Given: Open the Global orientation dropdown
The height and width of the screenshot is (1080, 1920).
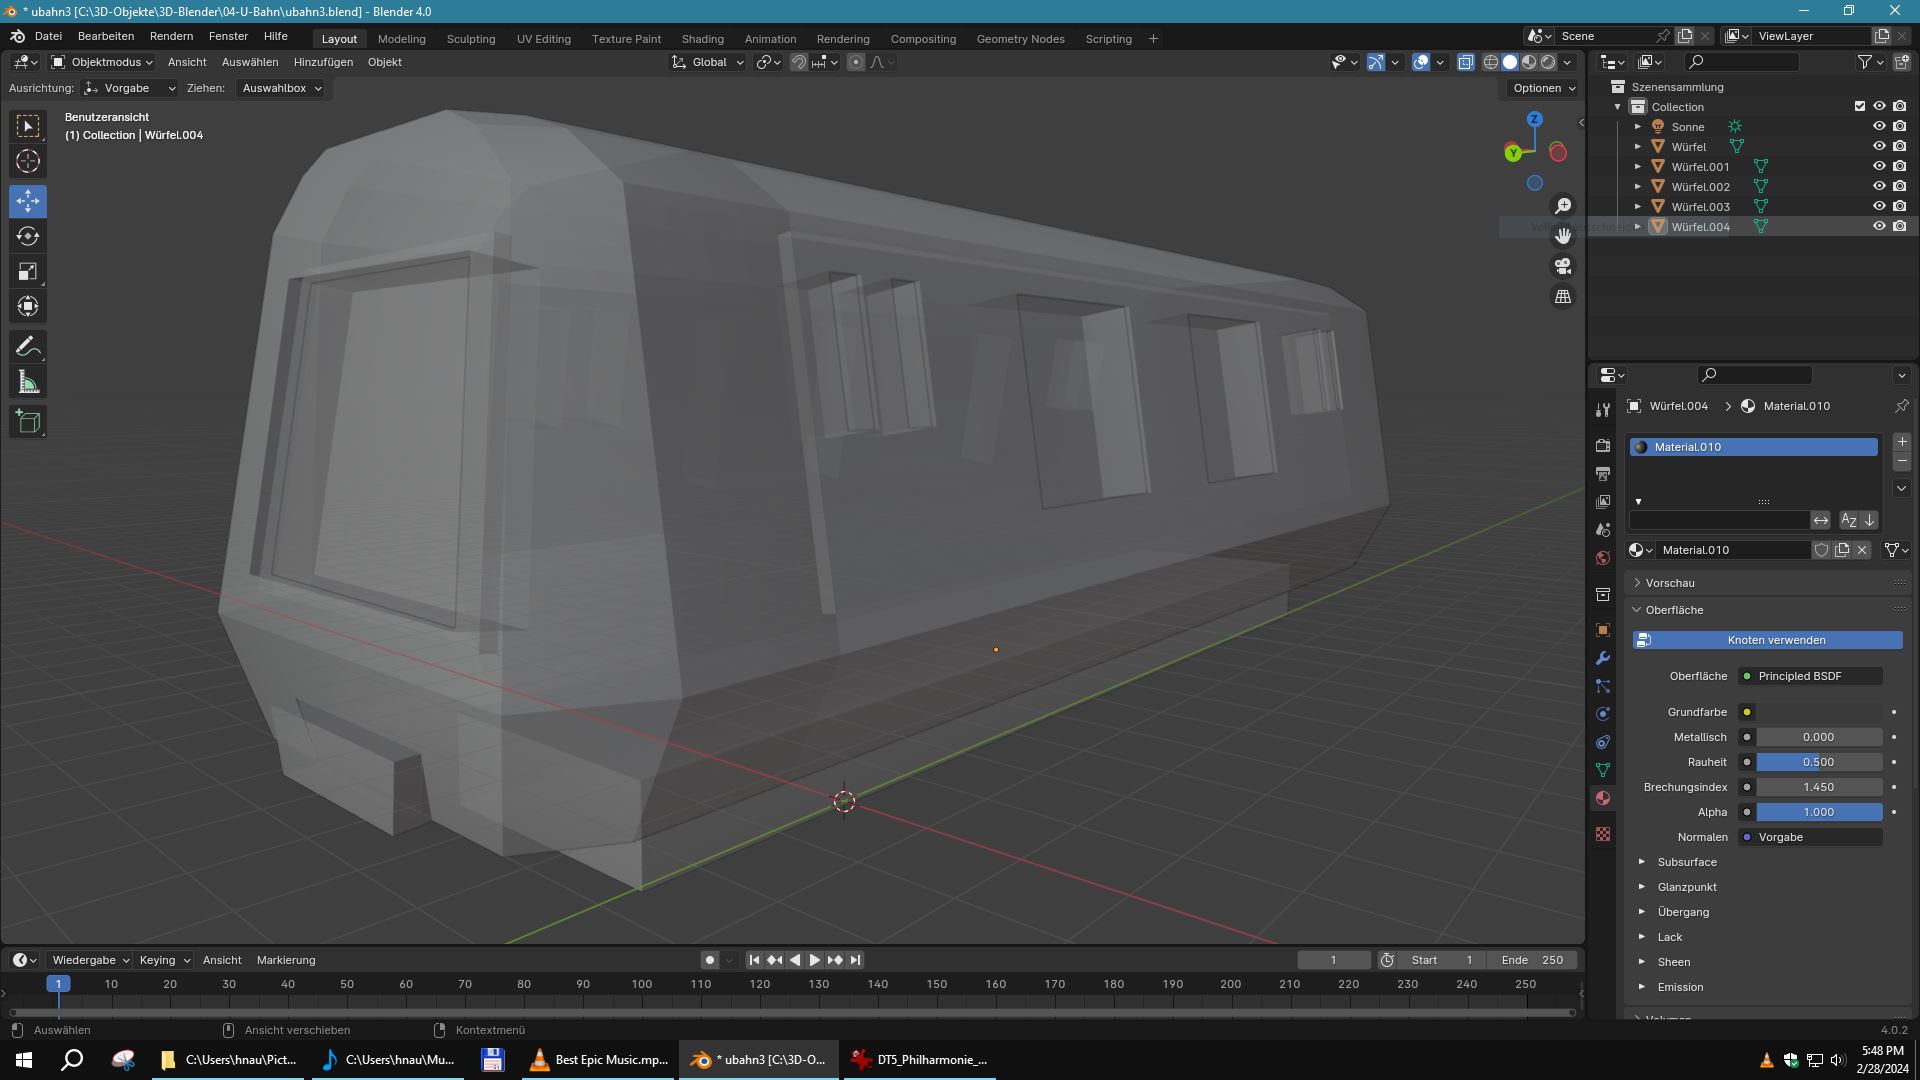Looking at the screenshot, I should coord(708,62).
